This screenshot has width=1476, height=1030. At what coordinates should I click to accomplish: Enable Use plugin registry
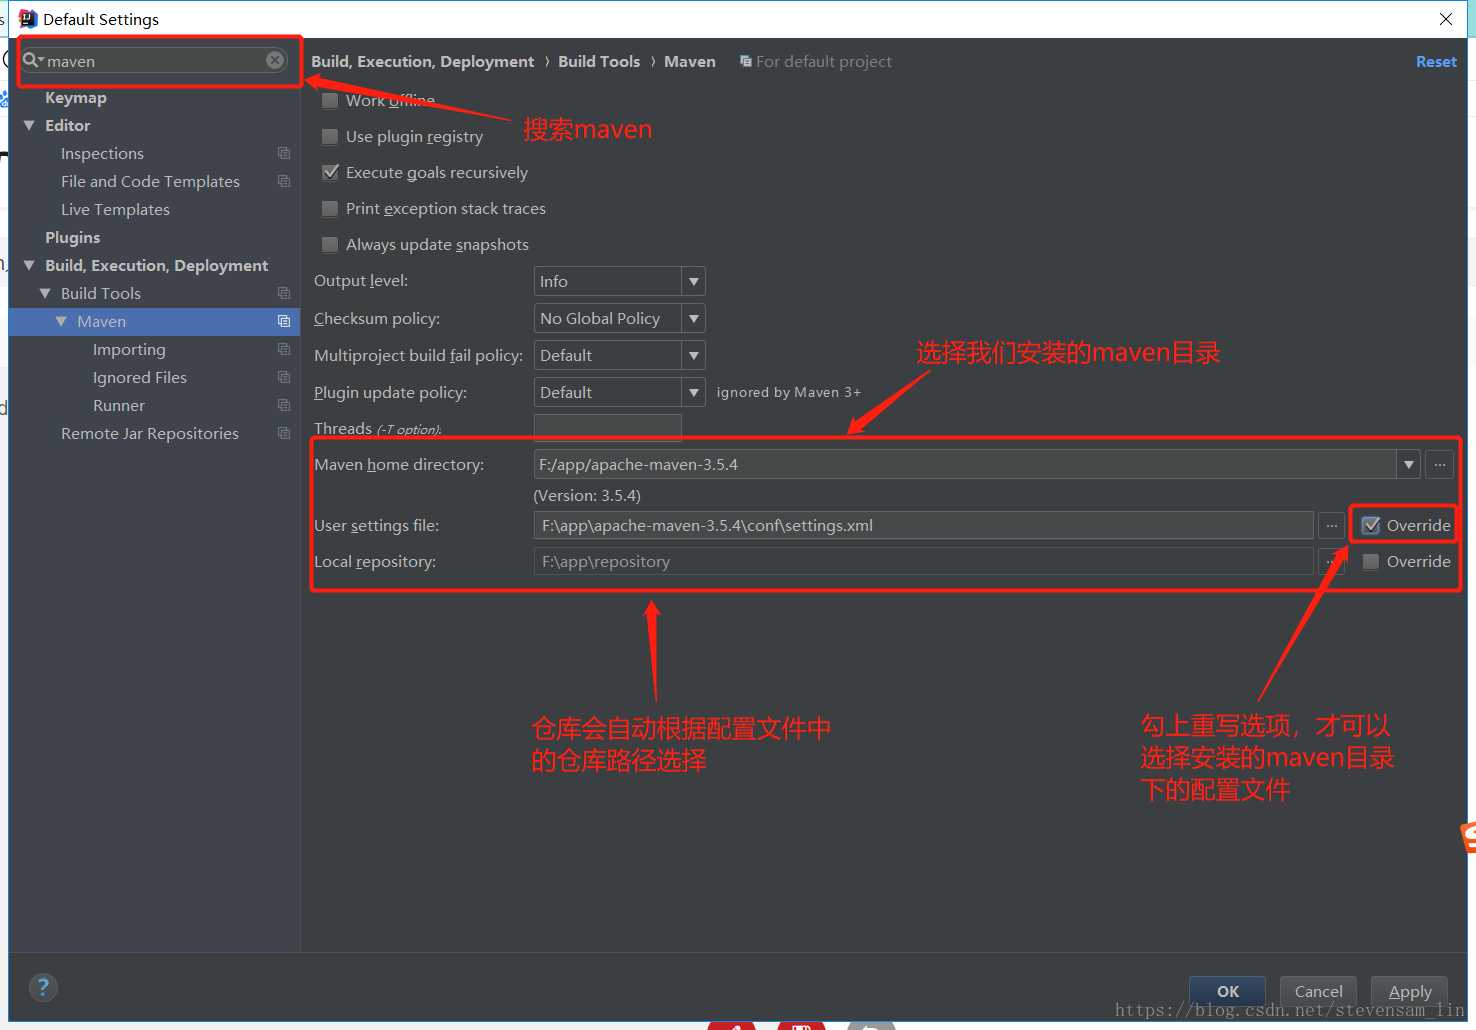pos(330,136)
